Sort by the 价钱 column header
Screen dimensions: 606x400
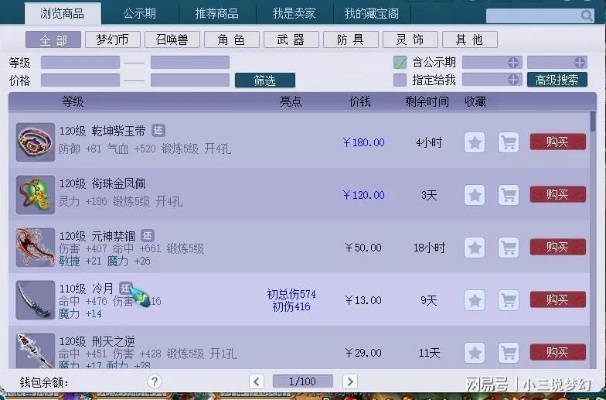(x=360, y=102)
